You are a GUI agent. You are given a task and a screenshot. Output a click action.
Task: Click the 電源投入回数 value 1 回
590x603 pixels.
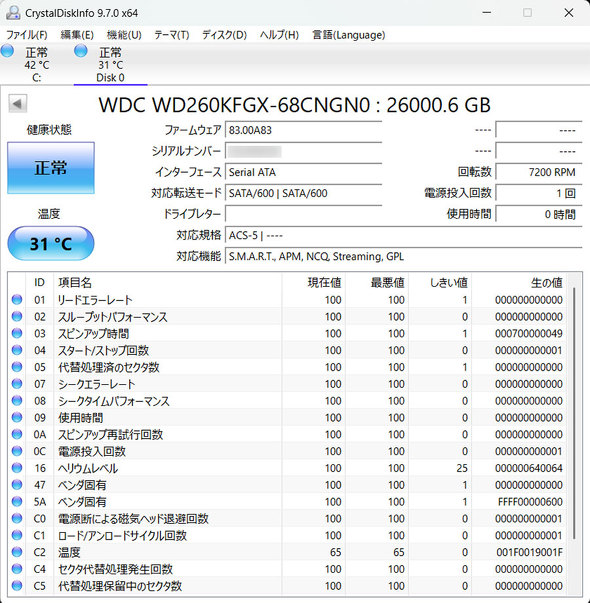539,193
